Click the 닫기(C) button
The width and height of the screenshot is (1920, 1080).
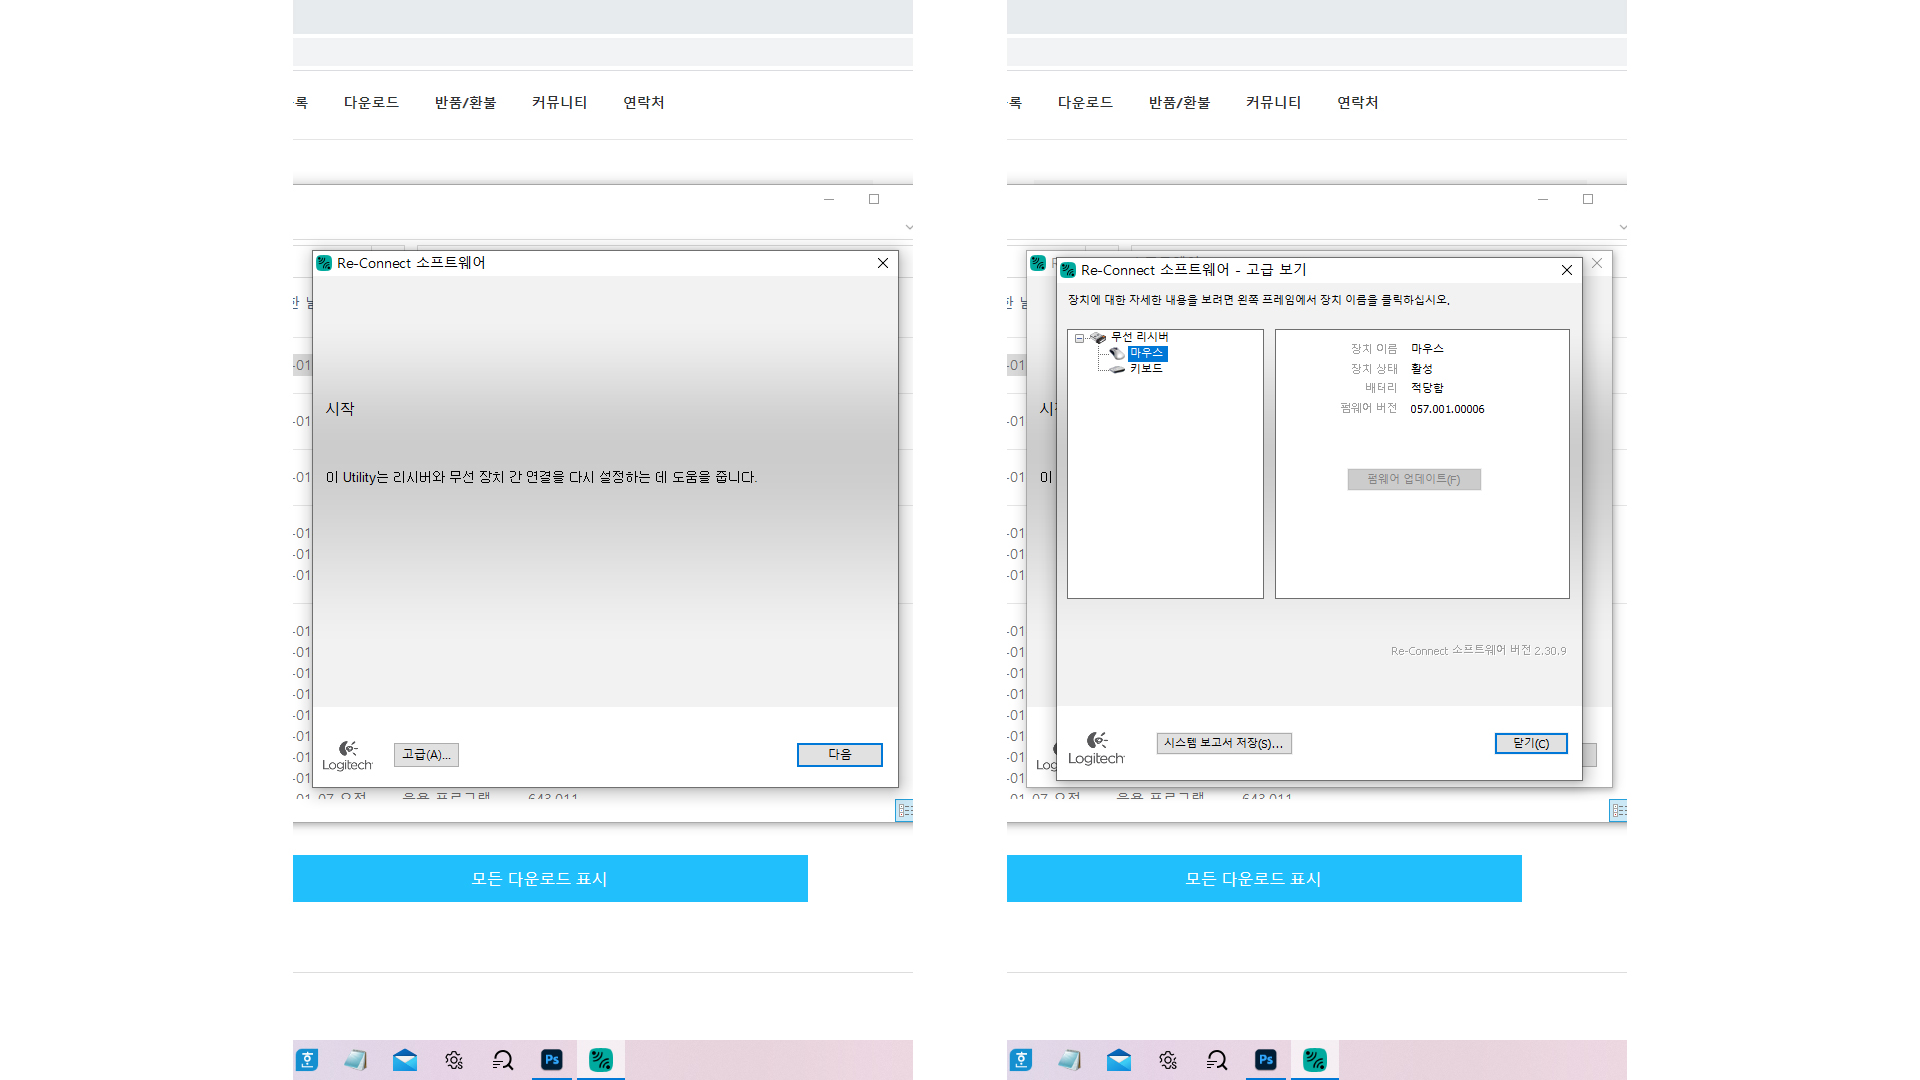pyautogui.click(x=1530, y=743)
